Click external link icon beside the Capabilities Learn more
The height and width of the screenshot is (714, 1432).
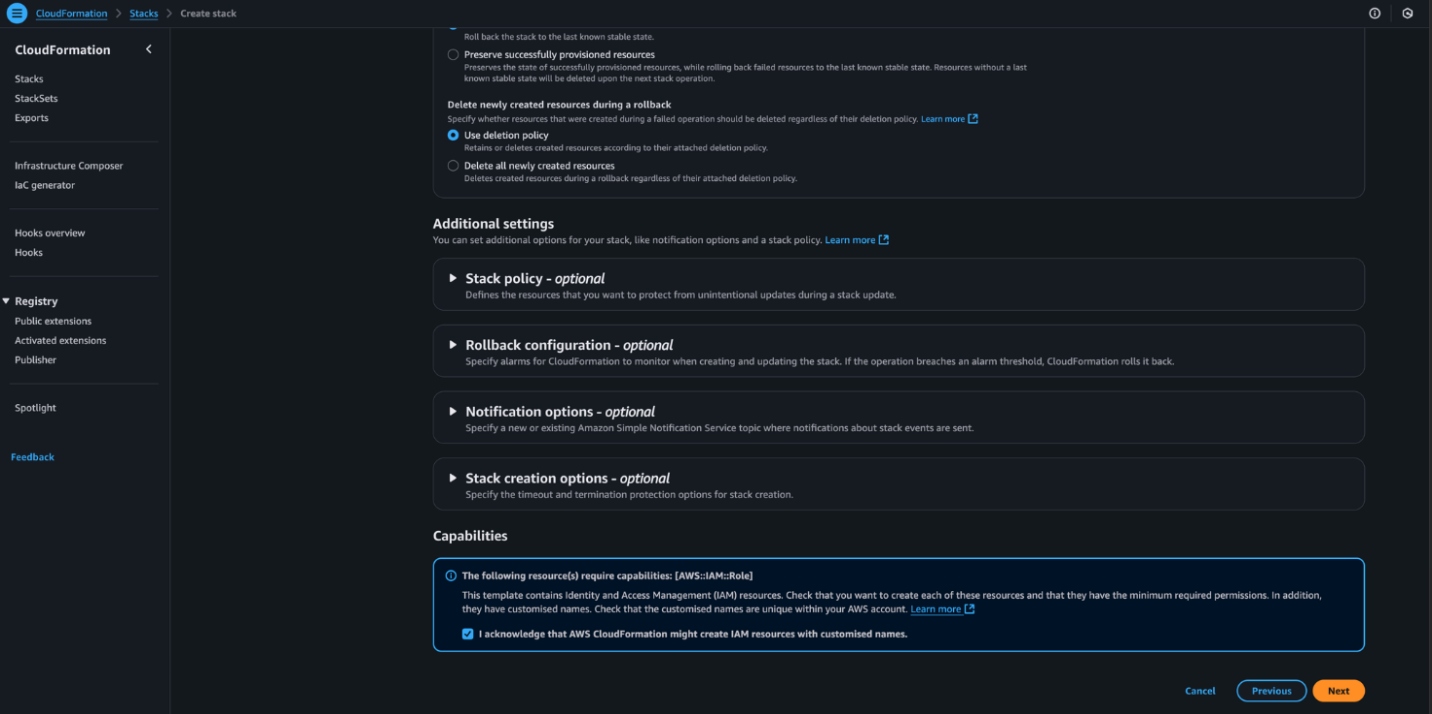969,609
